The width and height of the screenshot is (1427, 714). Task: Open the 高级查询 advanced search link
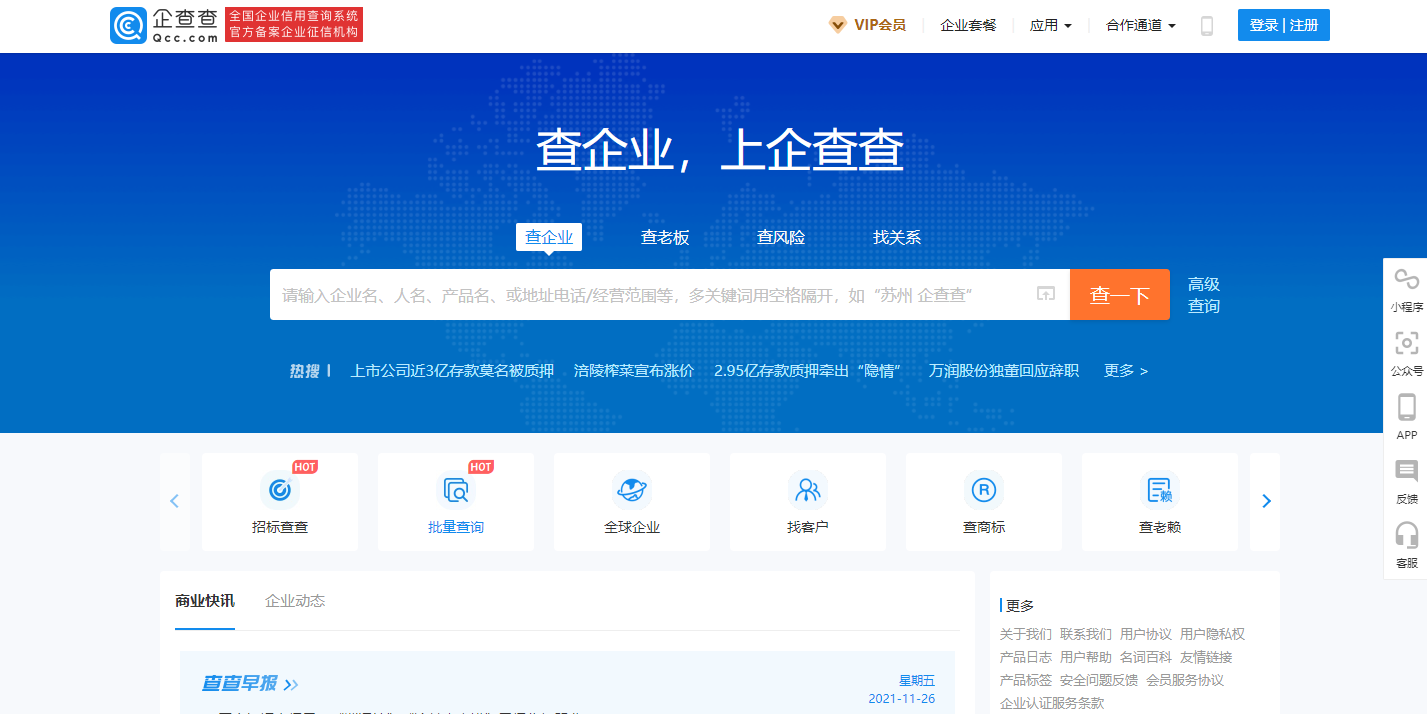click(1202, 294)
